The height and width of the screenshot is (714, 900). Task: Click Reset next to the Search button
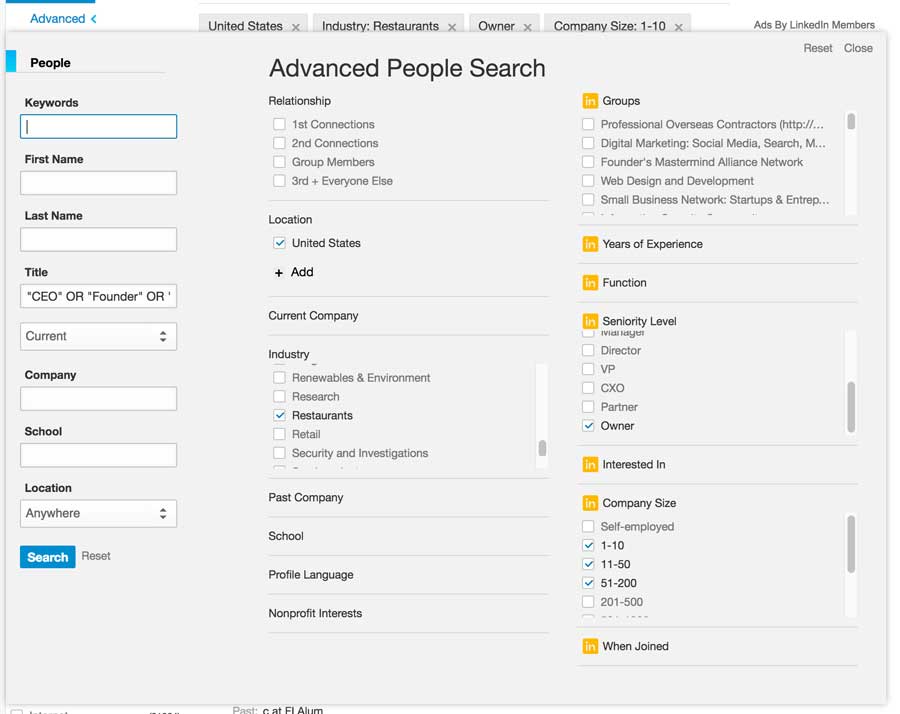point(96,556)
